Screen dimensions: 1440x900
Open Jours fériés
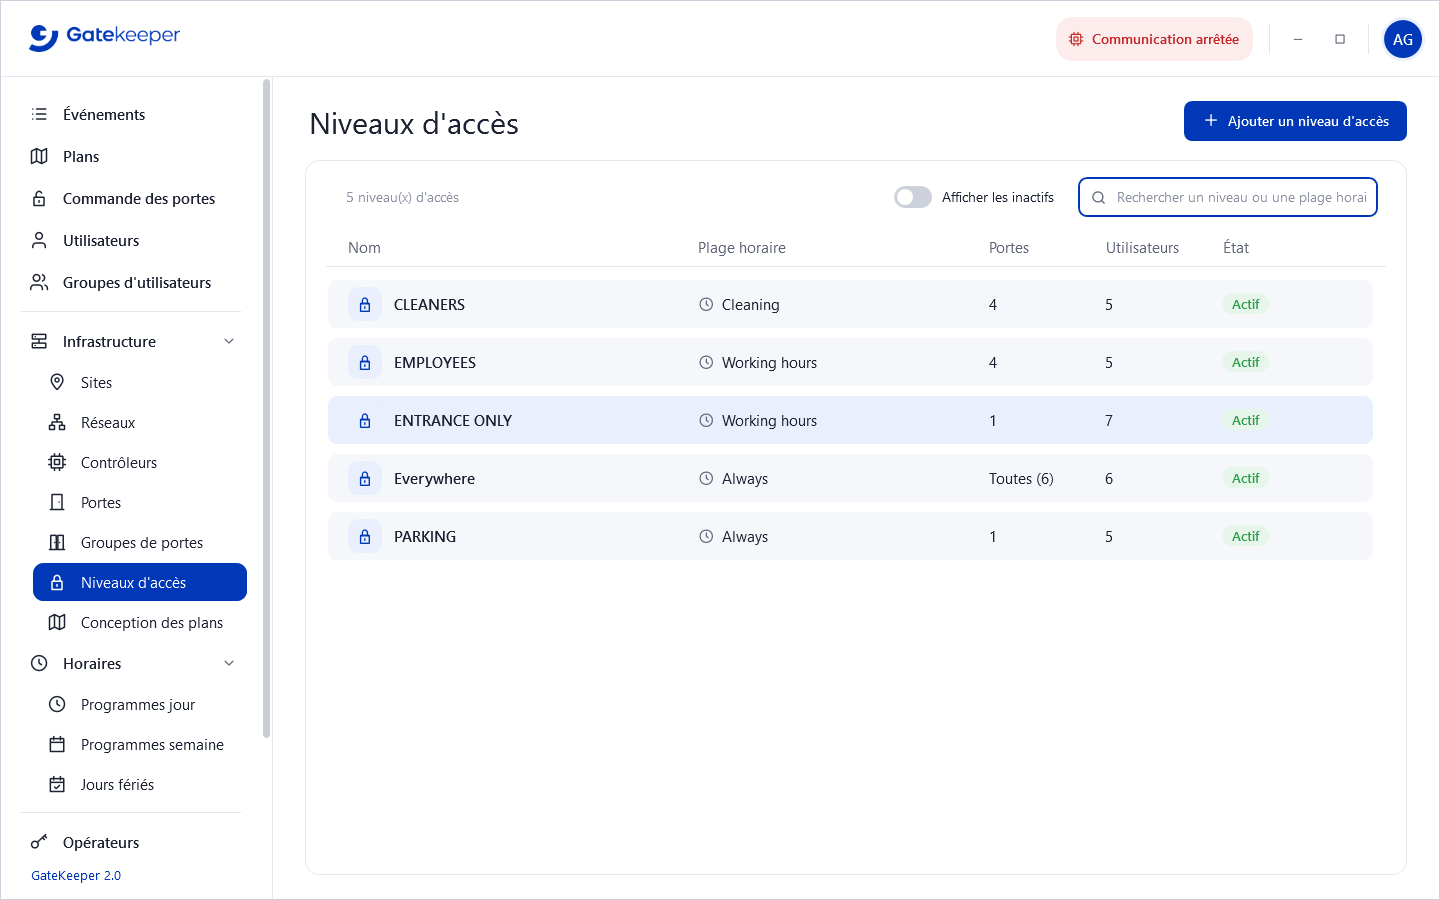coord(140,784)
